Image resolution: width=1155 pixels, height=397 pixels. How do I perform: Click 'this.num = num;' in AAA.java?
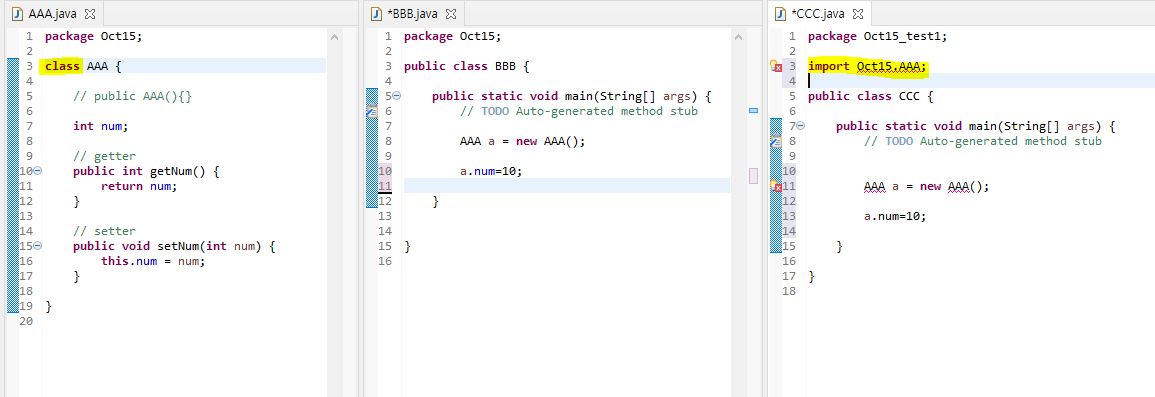pos(153,261)
